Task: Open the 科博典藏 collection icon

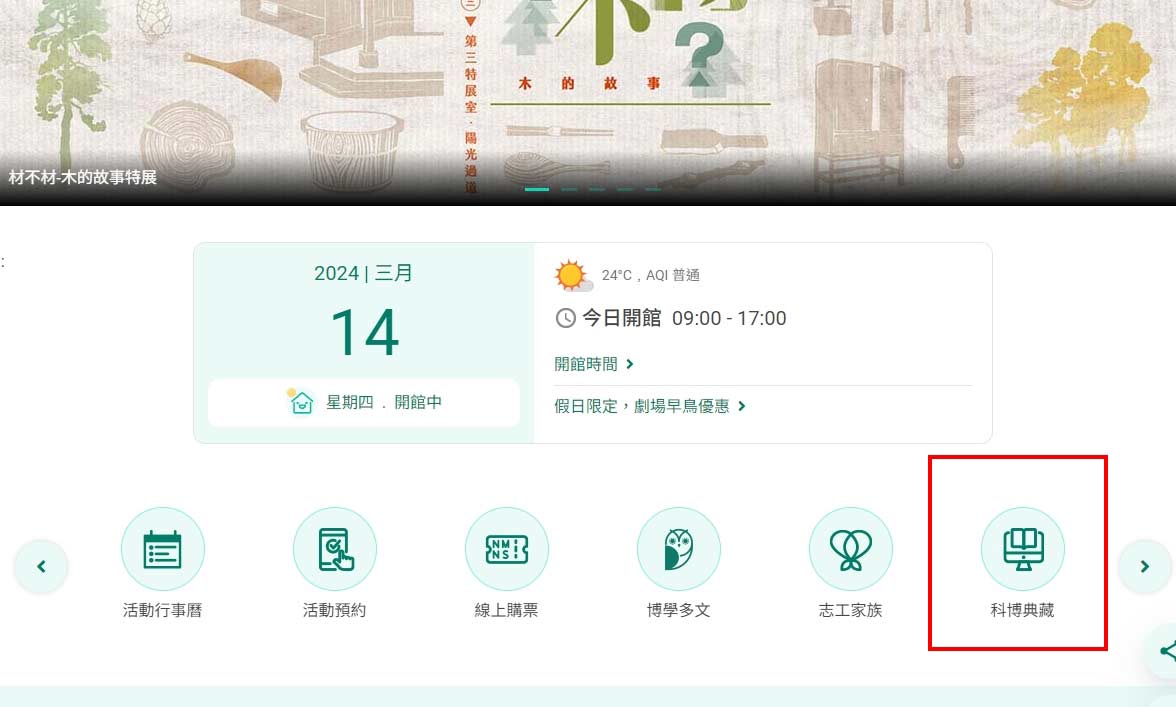Action: [1023, 550]
